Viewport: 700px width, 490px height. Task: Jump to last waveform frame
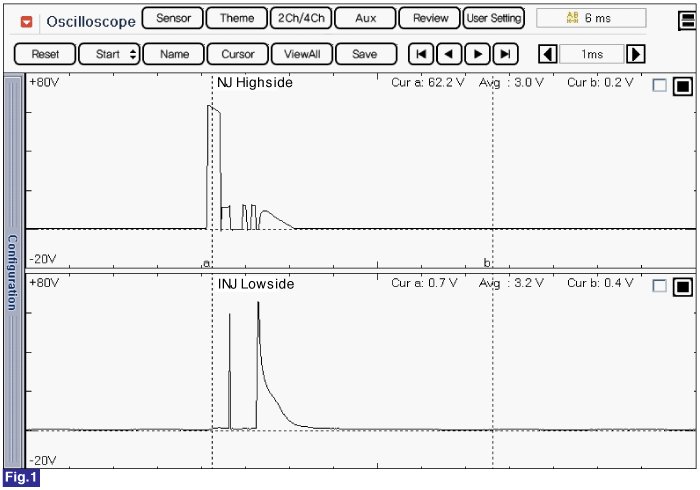[x=507, y=54]
